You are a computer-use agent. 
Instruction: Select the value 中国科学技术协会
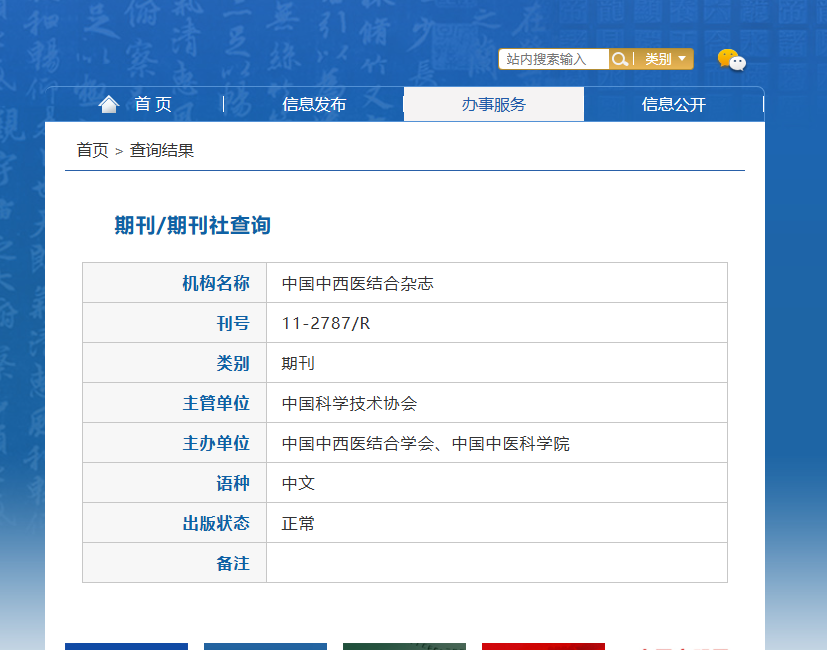pyautogui.click(x=349, y=404)
